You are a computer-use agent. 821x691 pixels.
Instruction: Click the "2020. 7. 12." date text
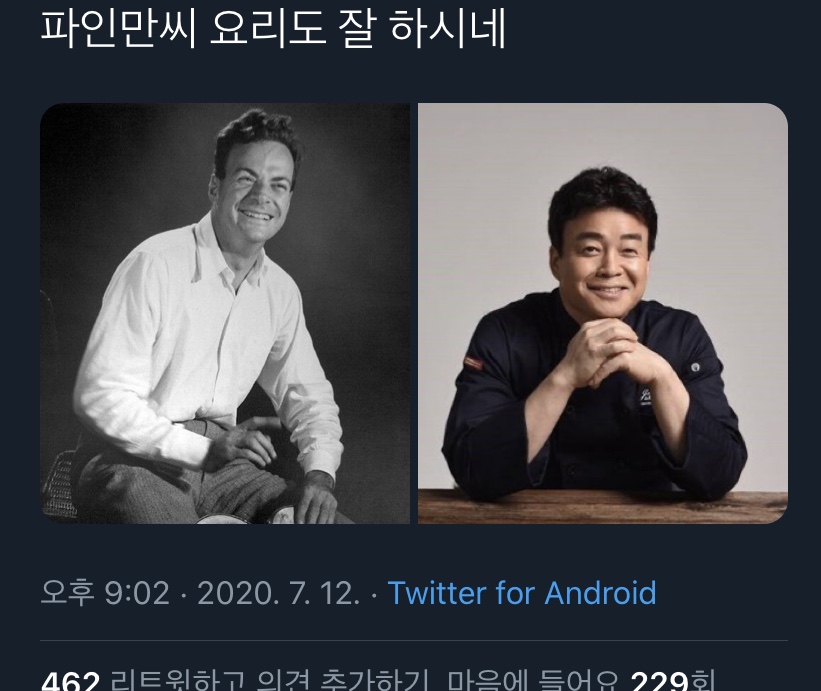pyautogui.click(x=278, y=593)
